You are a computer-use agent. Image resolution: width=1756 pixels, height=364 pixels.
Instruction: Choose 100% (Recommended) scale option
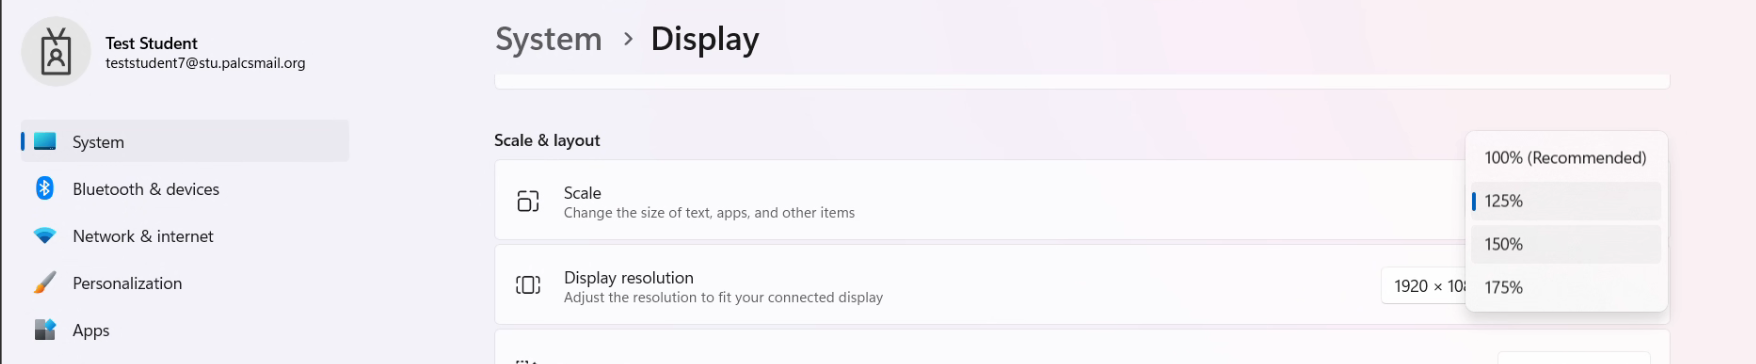pyautogui.click(x=1566, y=158)
